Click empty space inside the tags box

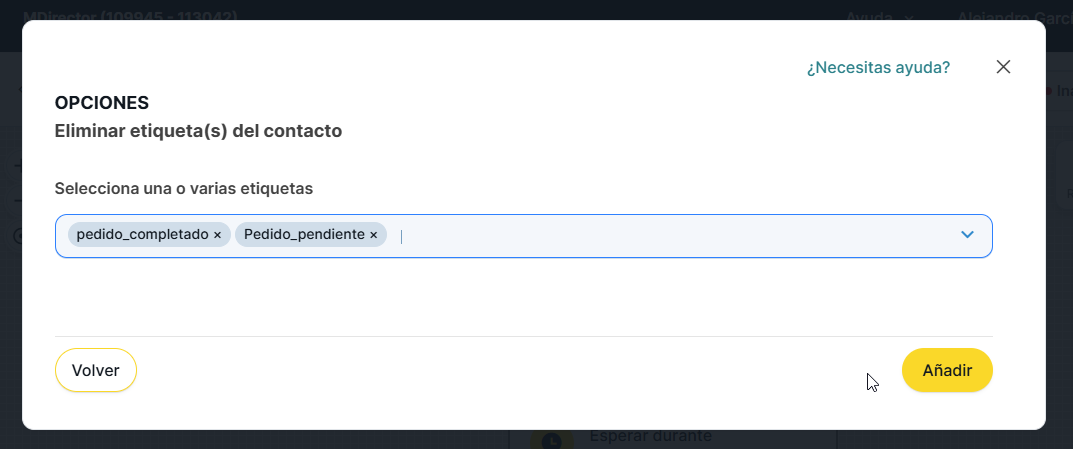[x=680, y=236]
